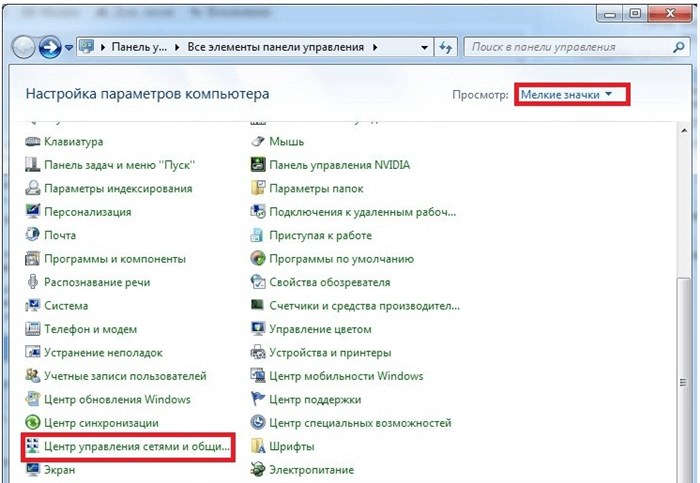Image resolution: width=700 pixels, height=483 pixels.
Task: Open the Телефон и модем icon
Action: (33, 329)
